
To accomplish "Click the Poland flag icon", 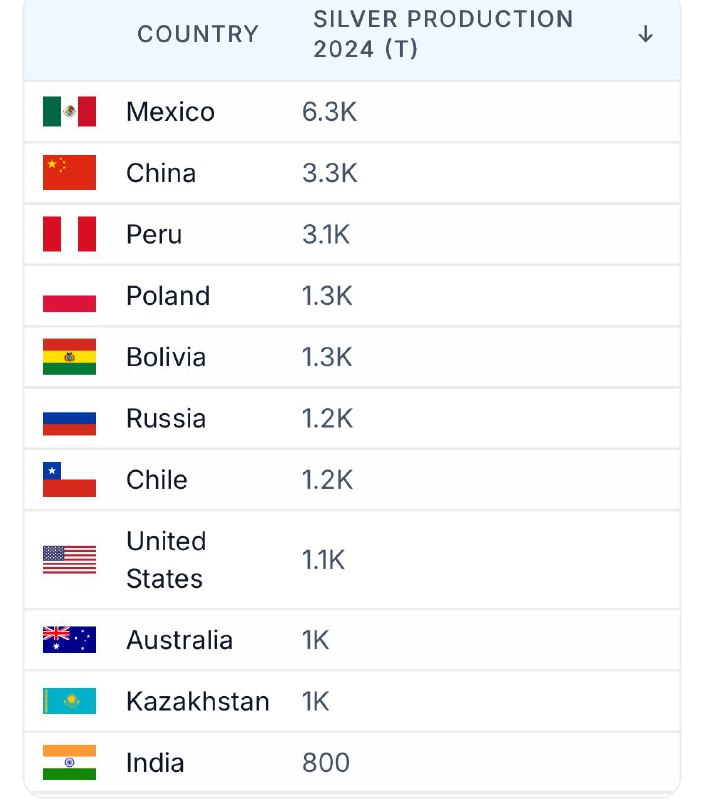I will 69,296.
